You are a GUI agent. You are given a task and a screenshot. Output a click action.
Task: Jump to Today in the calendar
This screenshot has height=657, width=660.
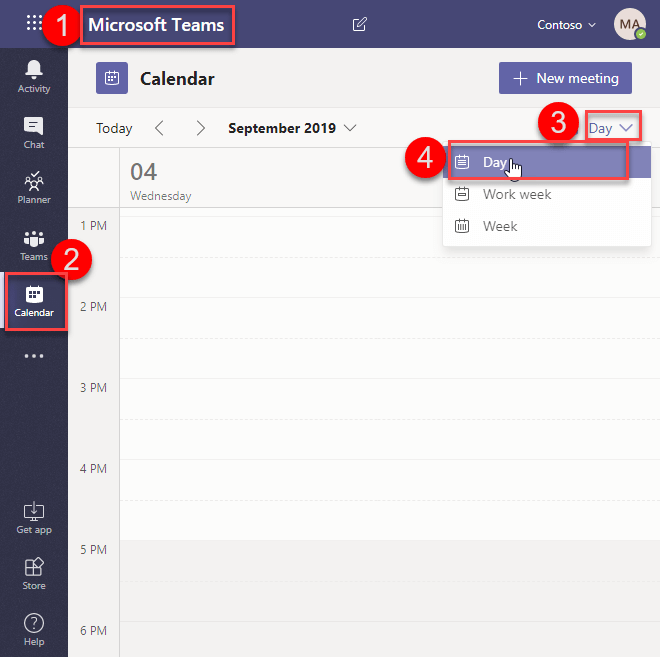coord(114,128)
